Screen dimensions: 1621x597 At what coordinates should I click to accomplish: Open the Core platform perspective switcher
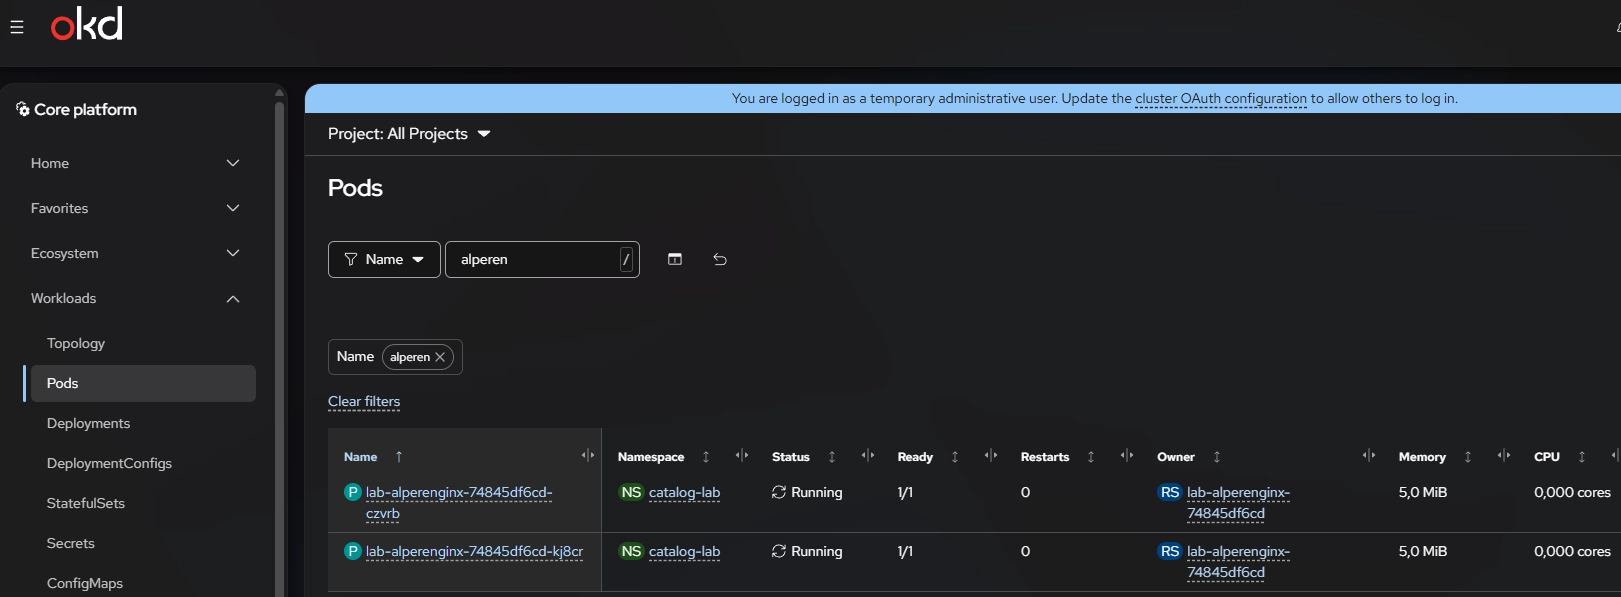click(x=77, y=109)
